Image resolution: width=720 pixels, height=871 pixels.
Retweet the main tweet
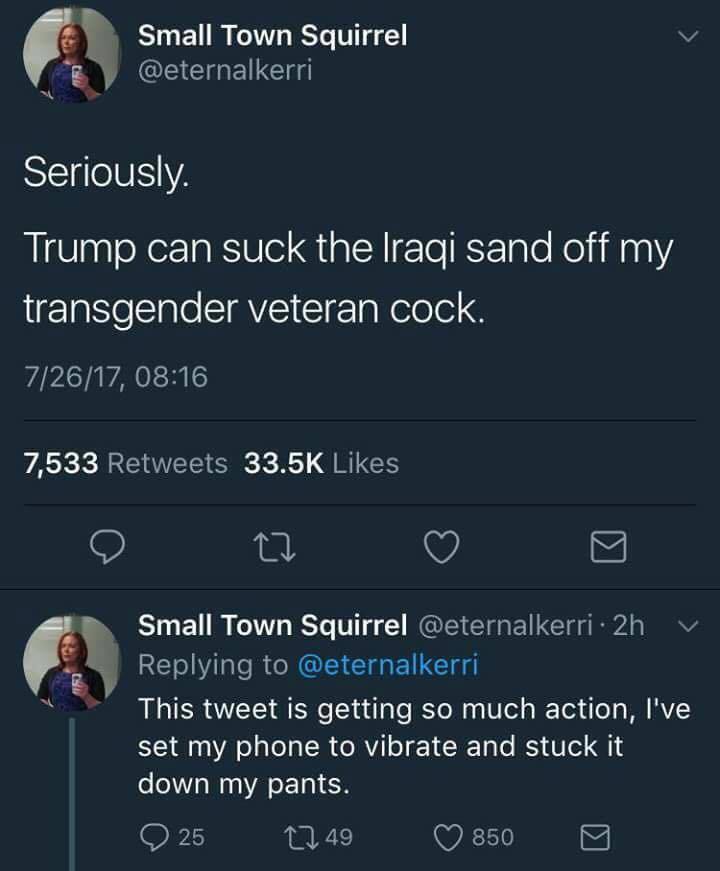(x=274, y=546)
